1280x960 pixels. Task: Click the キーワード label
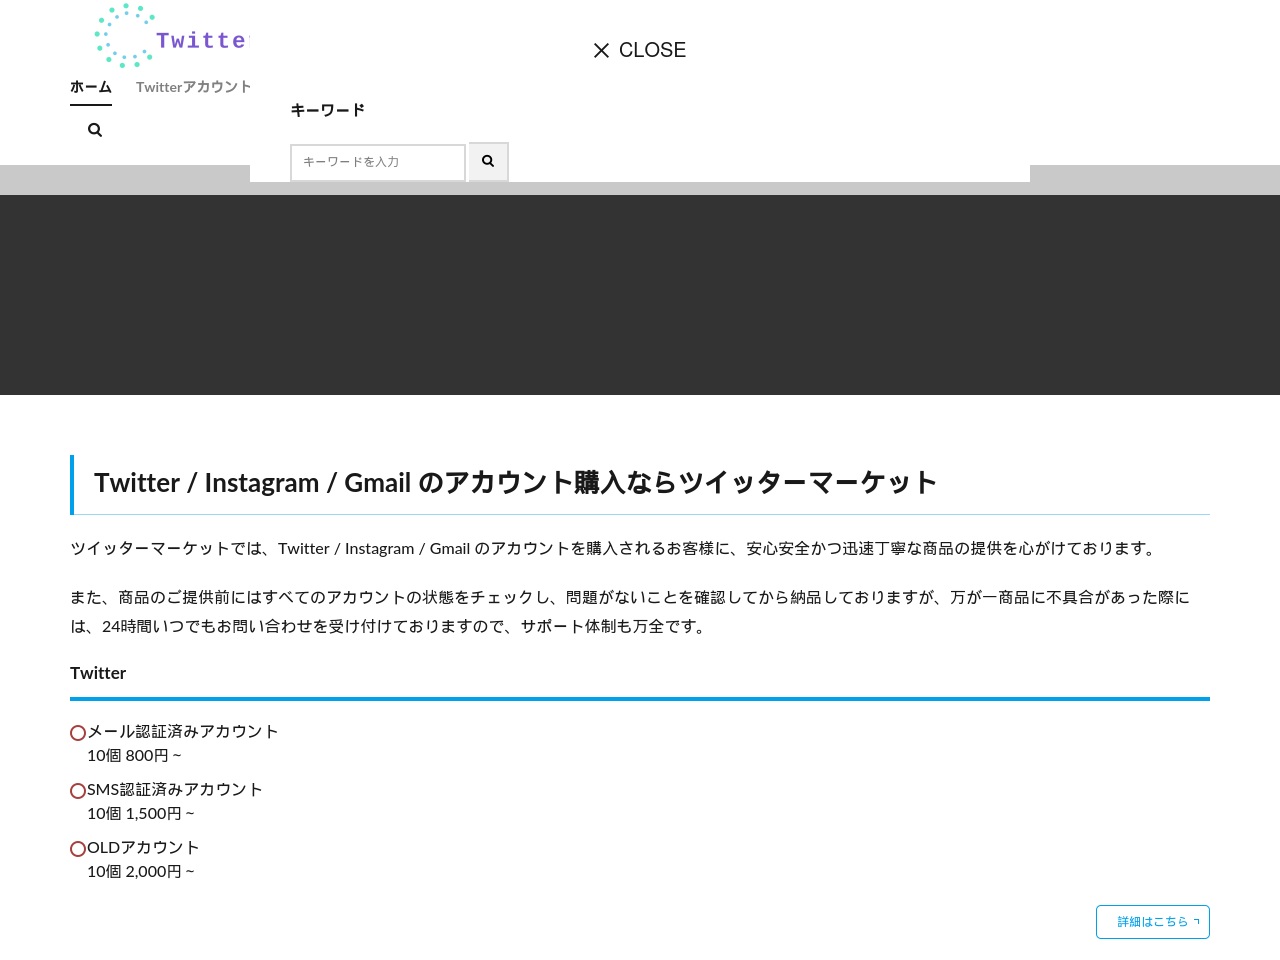pos(328,110)
